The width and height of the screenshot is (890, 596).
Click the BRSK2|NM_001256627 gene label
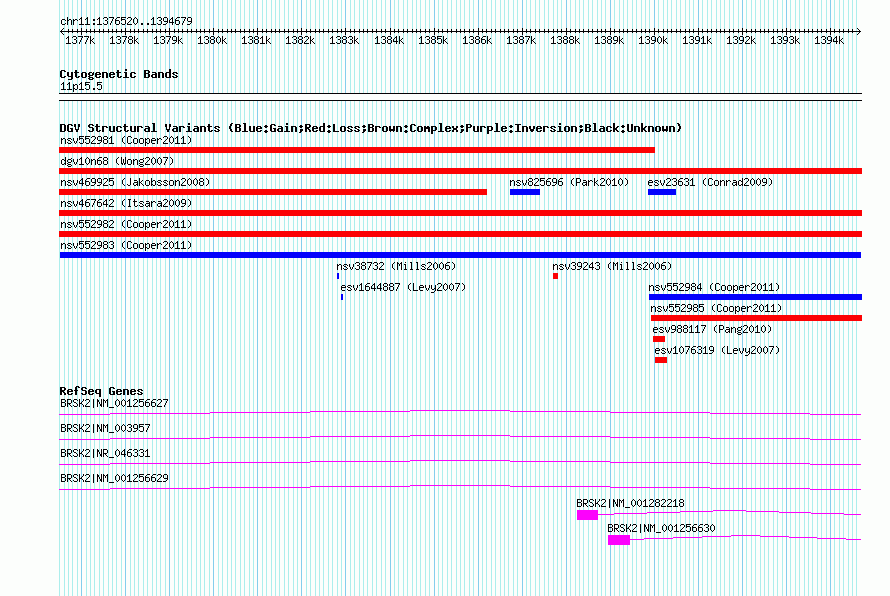pos(114,404)
